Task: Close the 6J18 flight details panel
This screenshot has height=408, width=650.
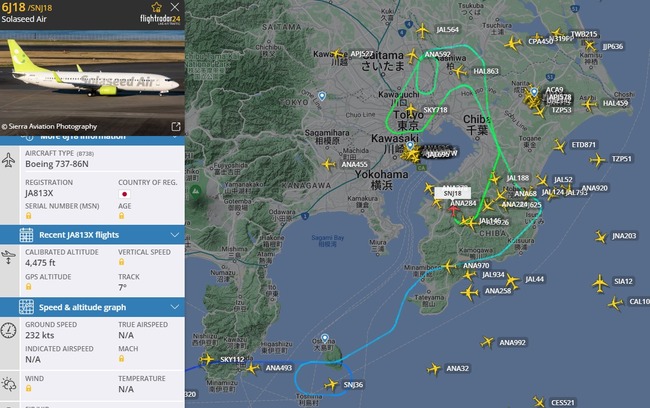Action: click(x=175, y=7)
